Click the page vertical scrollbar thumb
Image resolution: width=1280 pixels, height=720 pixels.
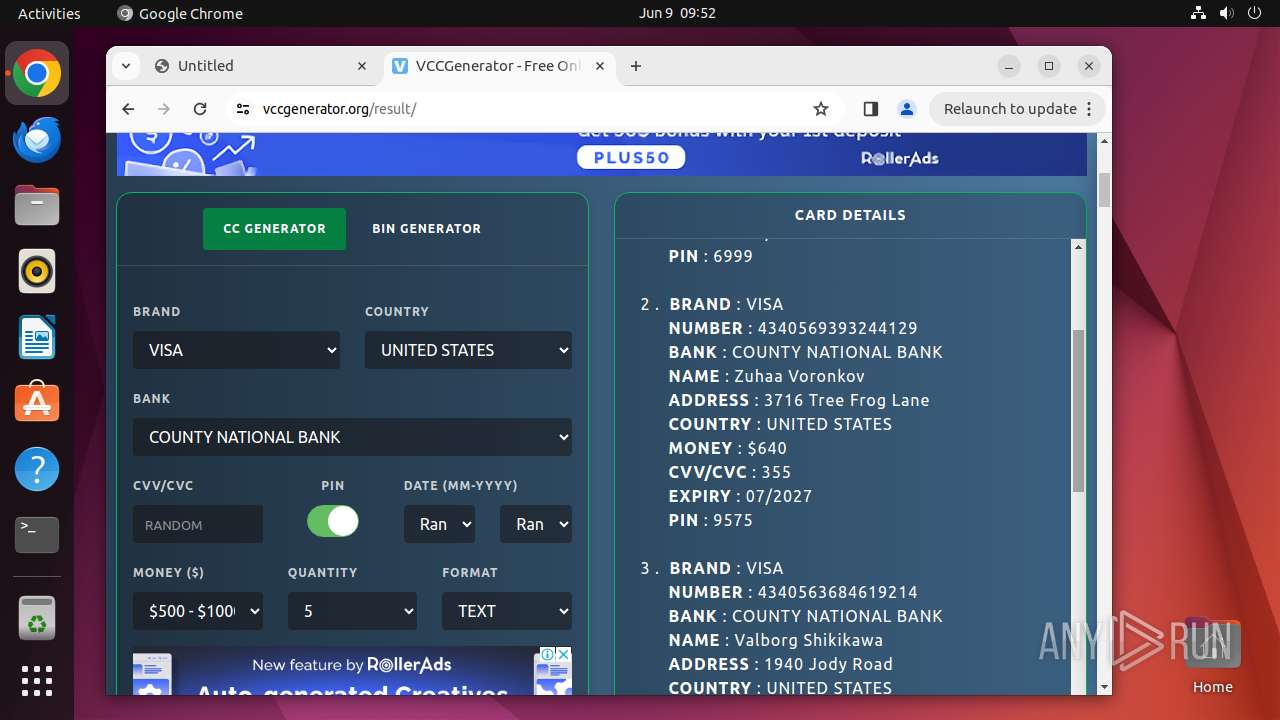click(1104, 190)
